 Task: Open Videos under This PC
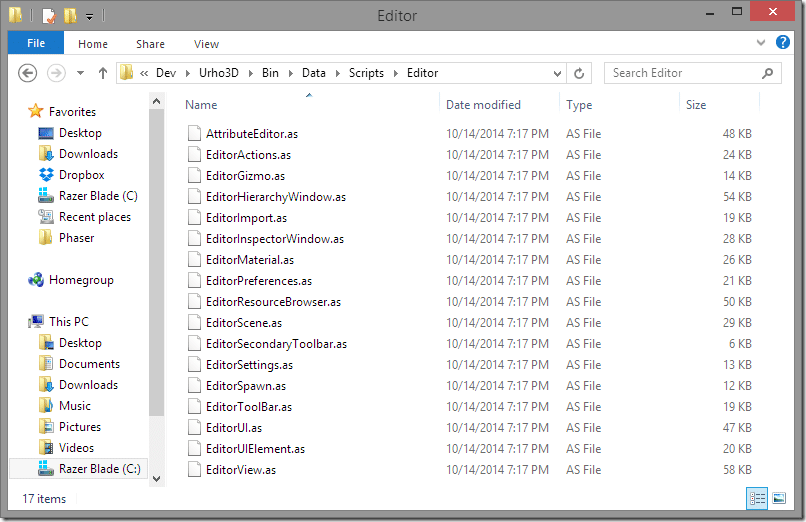click(x=76, y=448)
